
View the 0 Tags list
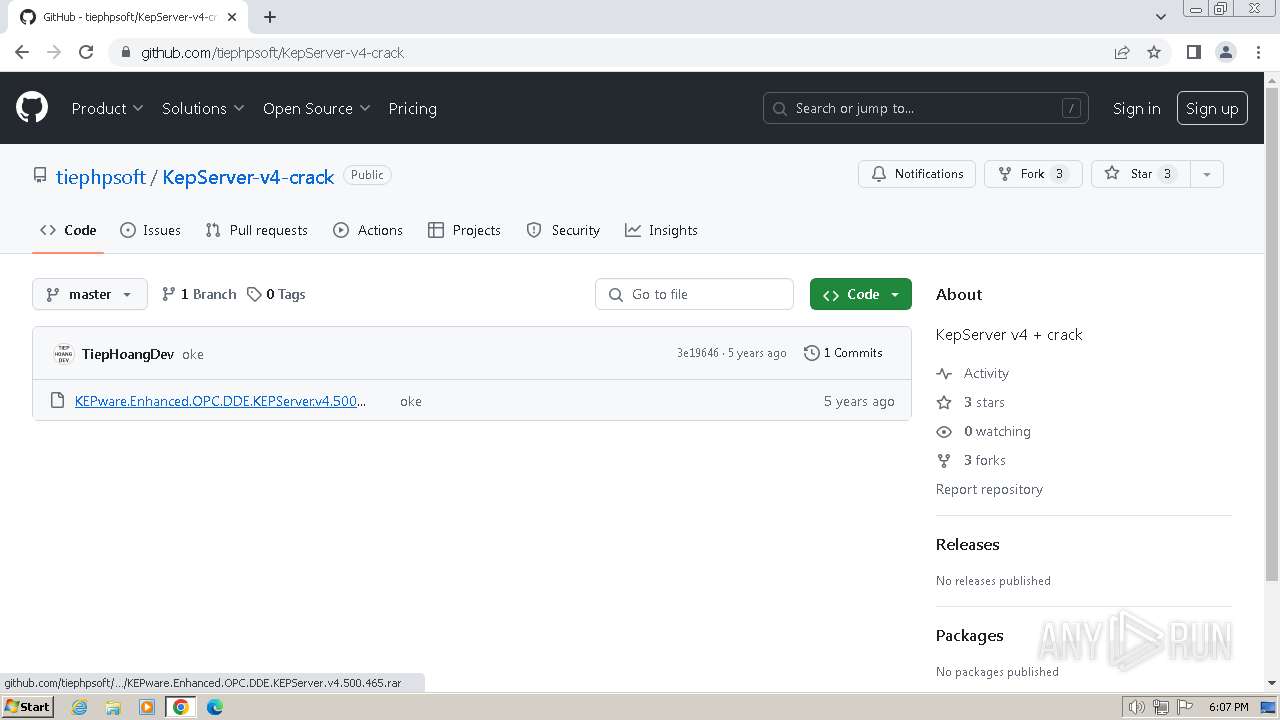276,294
